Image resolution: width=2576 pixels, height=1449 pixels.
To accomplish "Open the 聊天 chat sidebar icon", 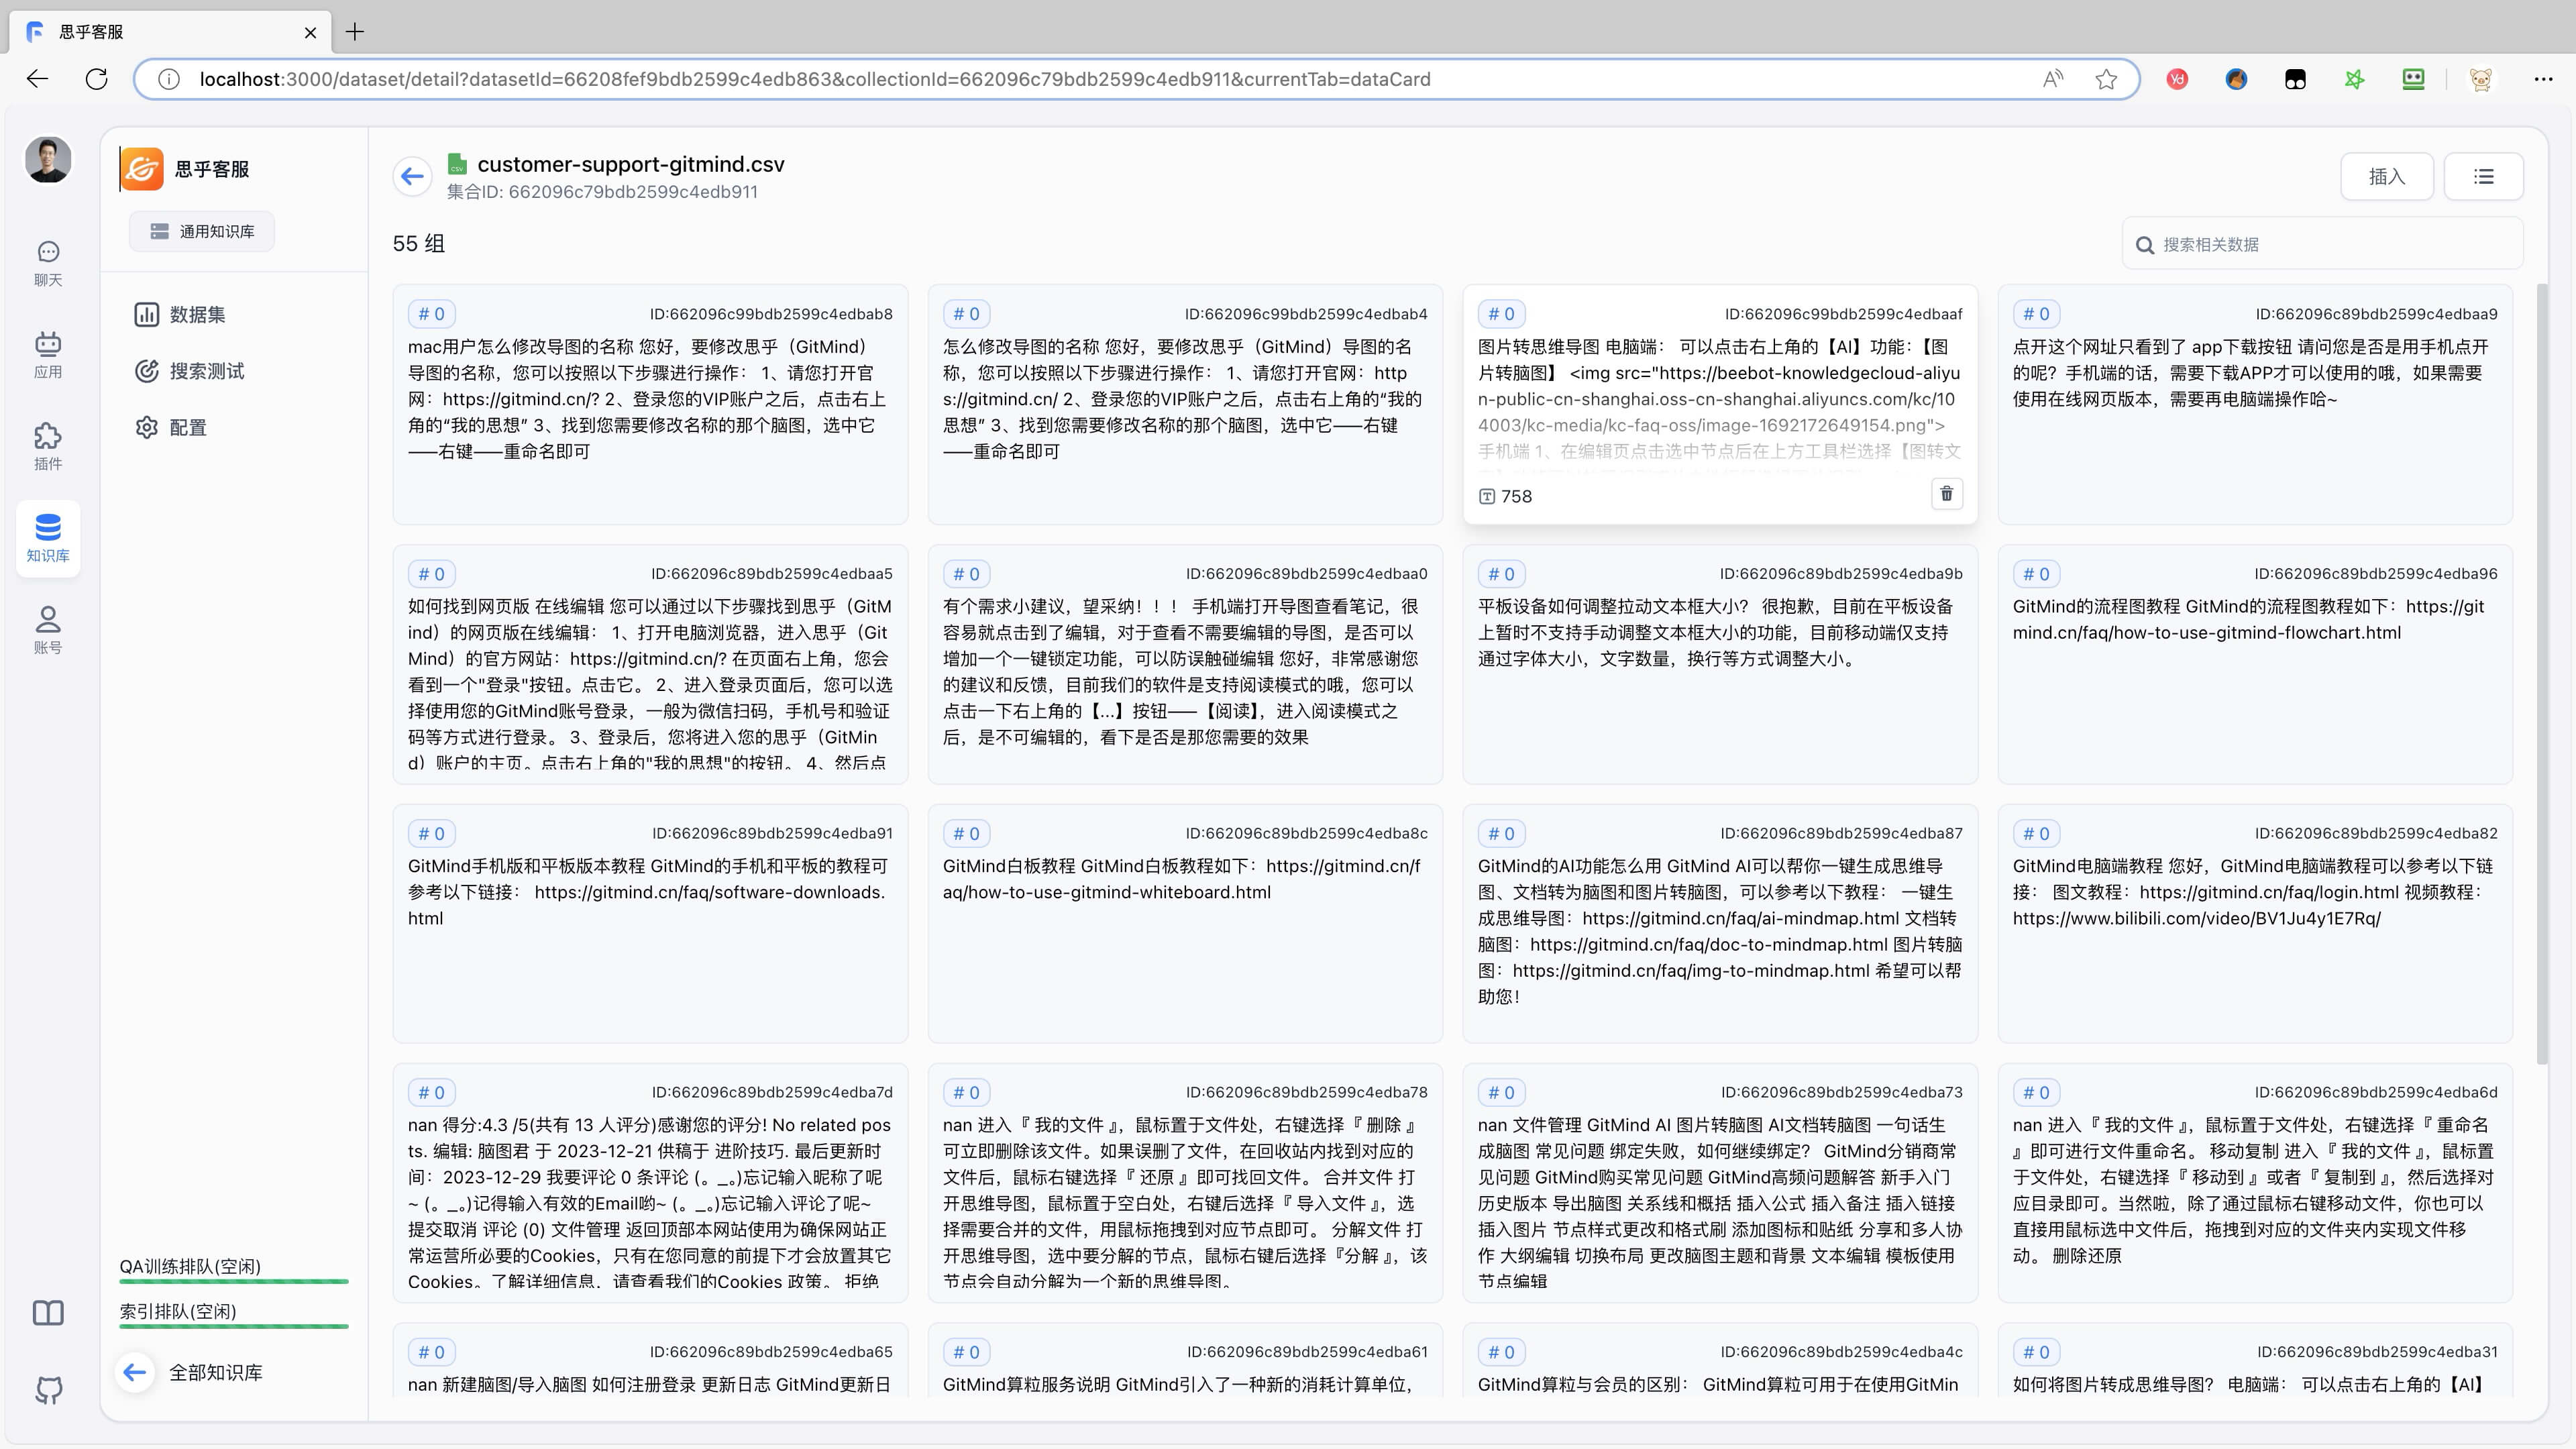I will (x=48, y=263).
